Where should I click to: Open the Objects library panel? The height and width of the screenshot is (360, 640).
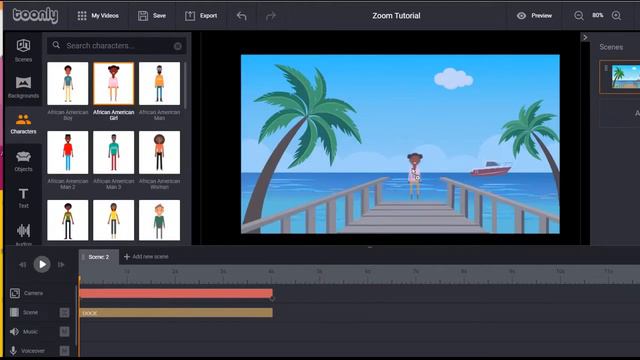tap(23, 161)
